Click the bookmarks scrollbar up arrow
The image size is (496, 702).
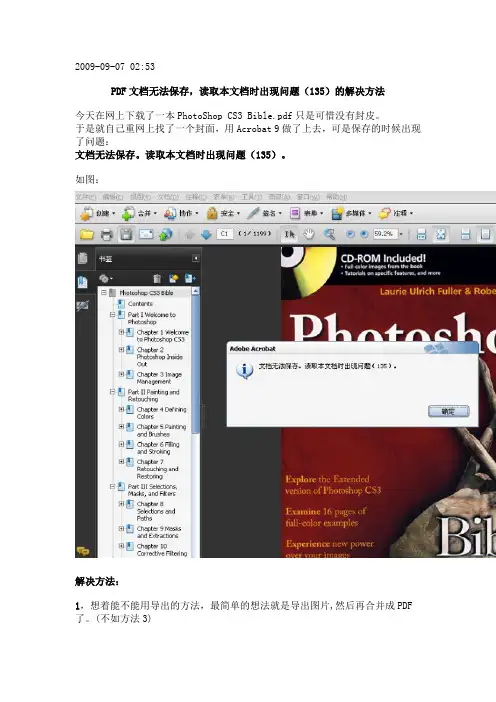[x=195, y=291]
